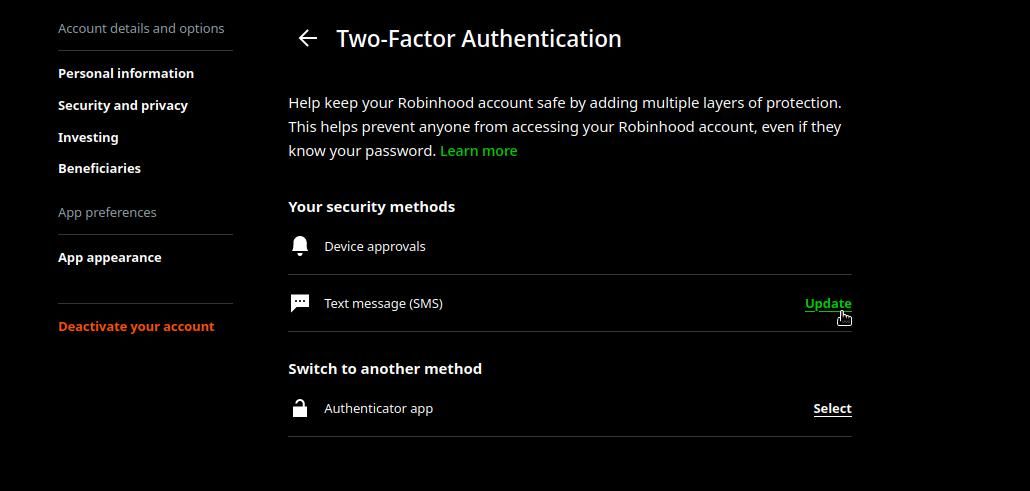
Task: Follow the green Learn more link
Action: click(478, 151)
